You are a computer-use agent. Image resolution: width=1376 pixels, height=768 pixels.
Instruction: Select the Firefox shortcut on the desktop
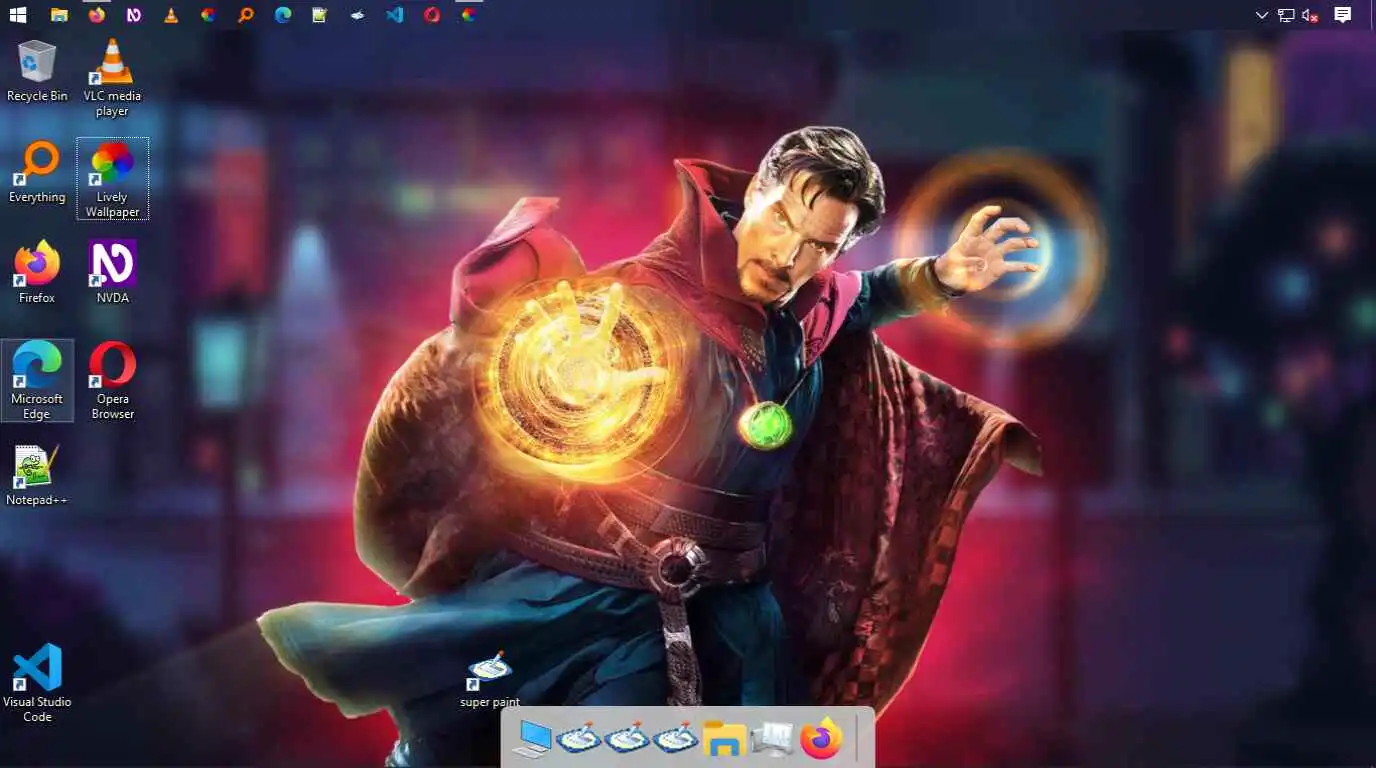click(37, 272)
